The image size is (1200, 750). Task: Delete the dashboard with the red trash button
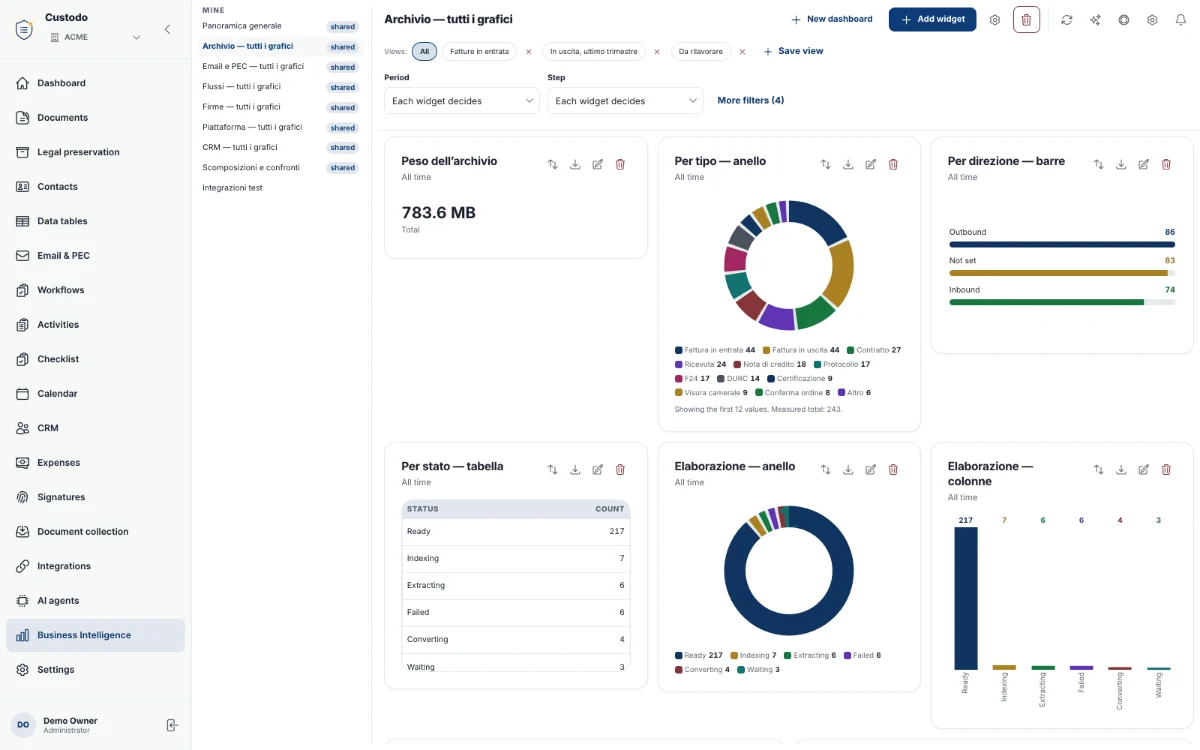[1026, 20]
